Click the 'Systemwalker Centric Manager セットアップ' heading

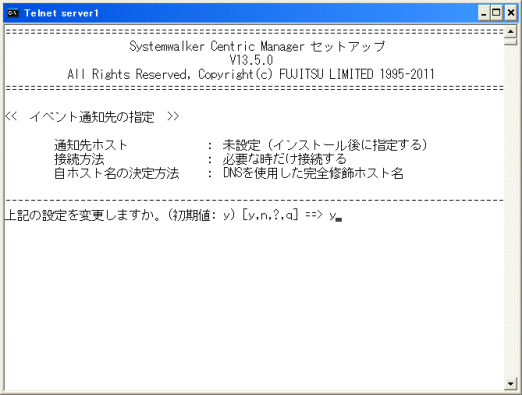(257, 46)
